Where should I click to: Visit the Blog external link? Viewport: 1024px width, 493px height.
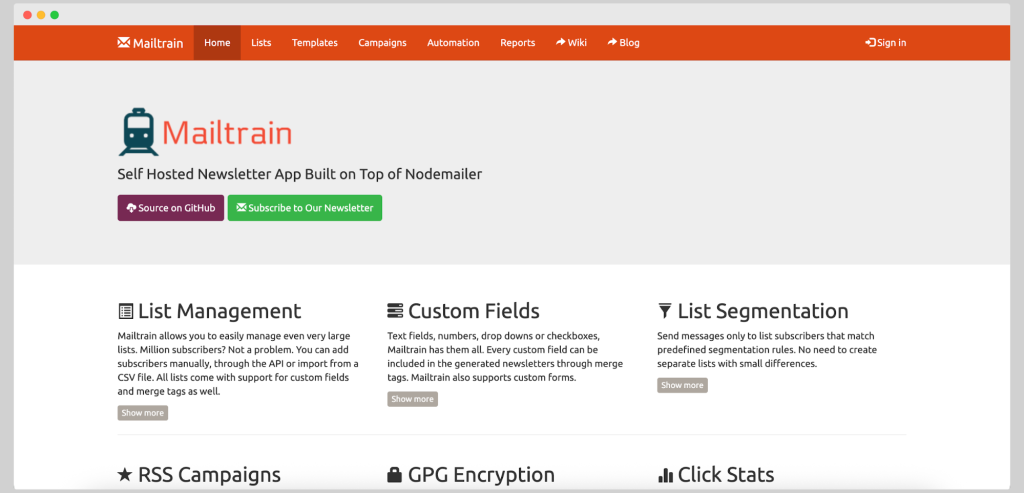pyautogui.click(x=624, y=43)
